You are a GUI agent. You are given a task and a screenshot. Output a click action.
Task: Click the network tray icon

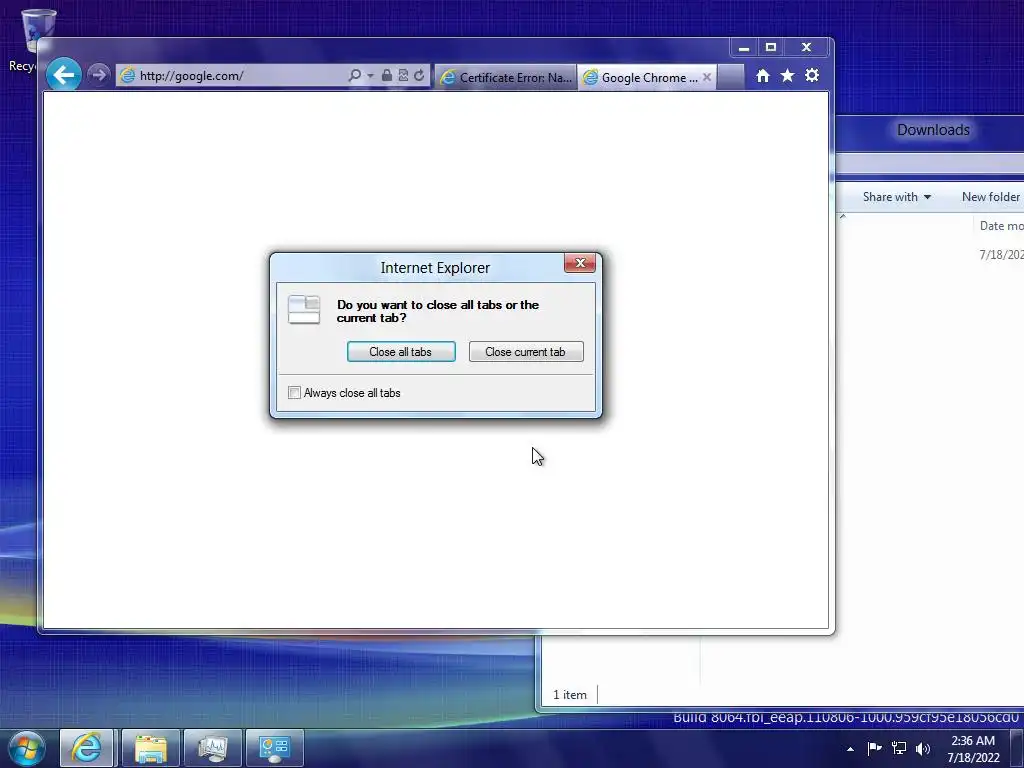pyautogui.click(x=899, y=748)
